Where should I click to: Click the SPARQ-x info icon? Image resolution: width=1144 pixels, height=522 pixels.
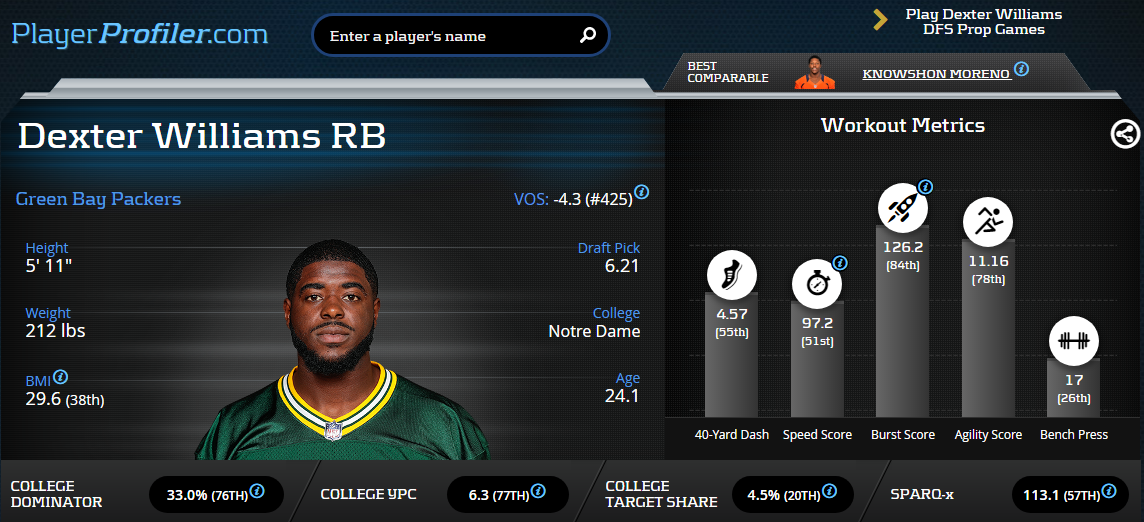click(x=1109, y=491)
